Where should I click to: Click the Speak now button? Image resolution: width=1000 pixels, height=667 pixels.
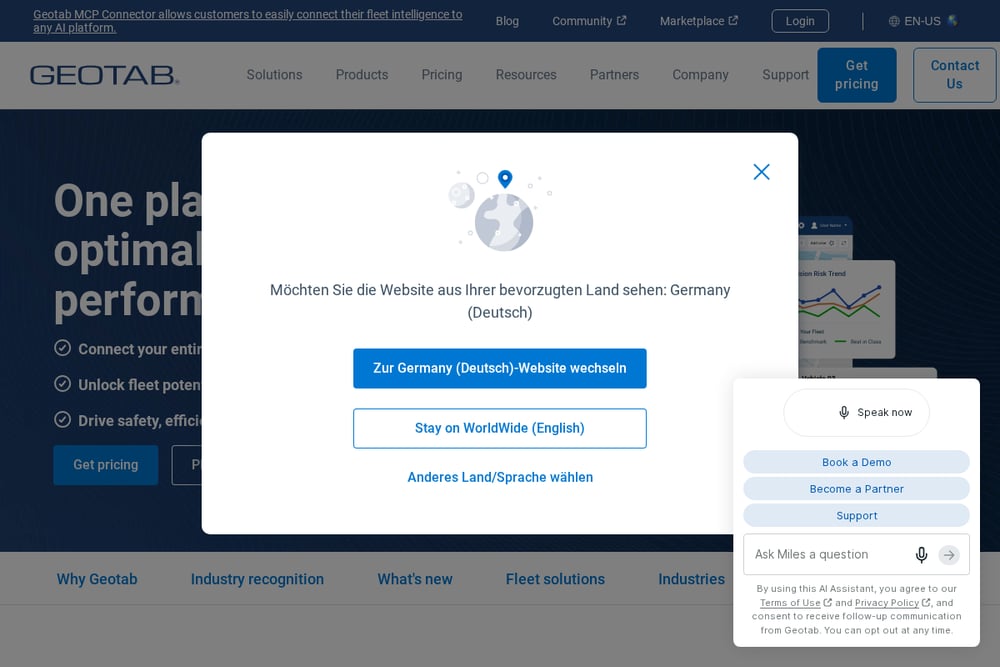856,413
